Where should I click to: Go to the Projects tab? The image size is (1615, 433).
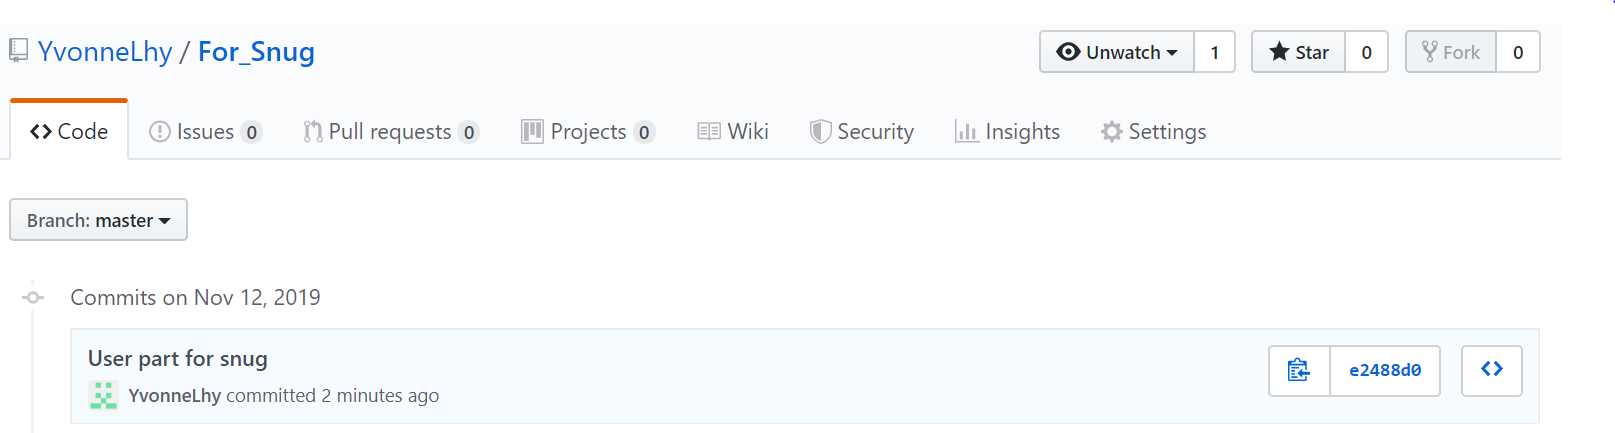tap(588, 132)
